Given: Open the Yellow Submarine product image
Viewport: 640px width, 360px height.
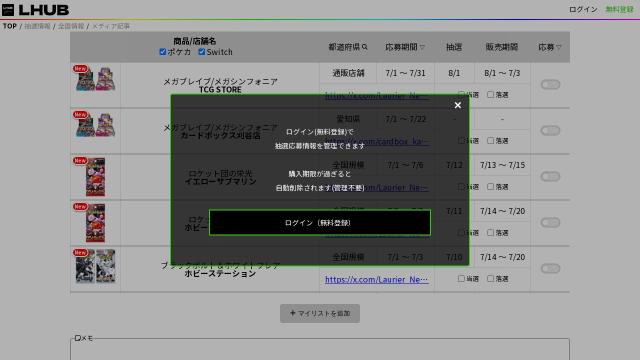Looking at the screenshot, I should click(x=96, y=177).
